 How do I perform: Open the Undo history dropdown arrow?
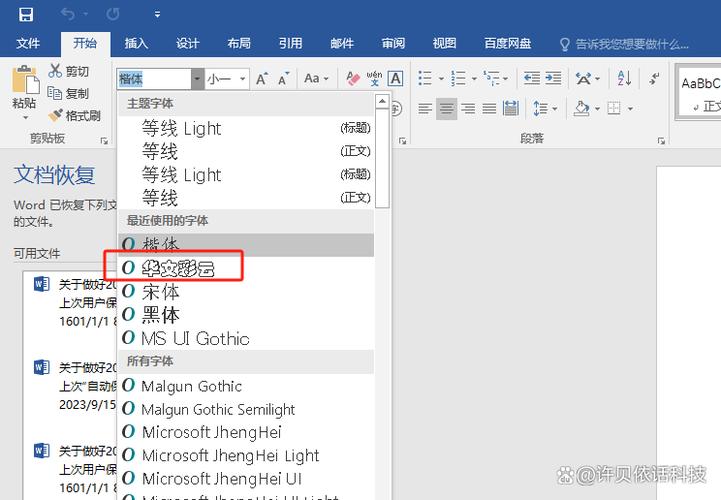coord(86,14)
